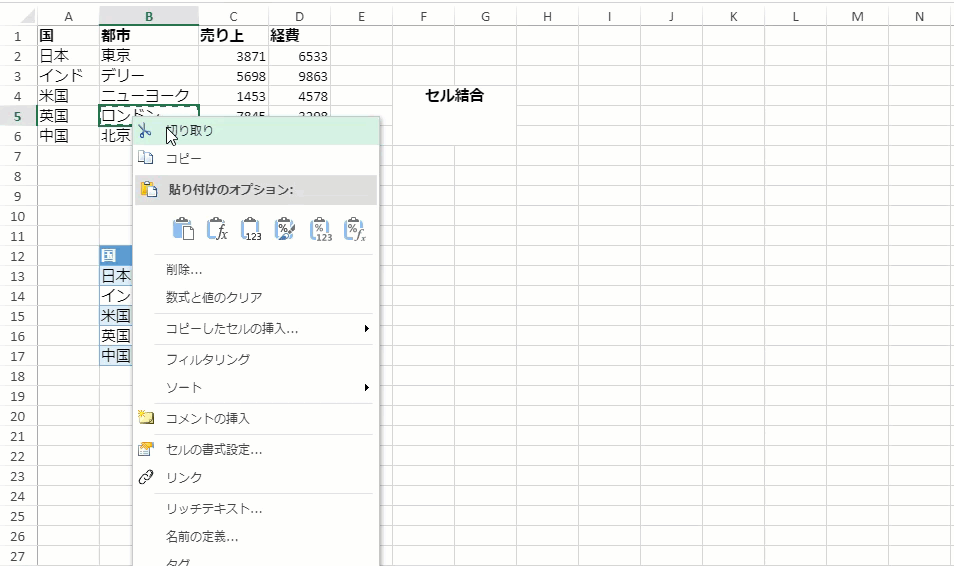
Task: Choose the Paste Formulas (fx) icon
Action: (x=217, y=229)
